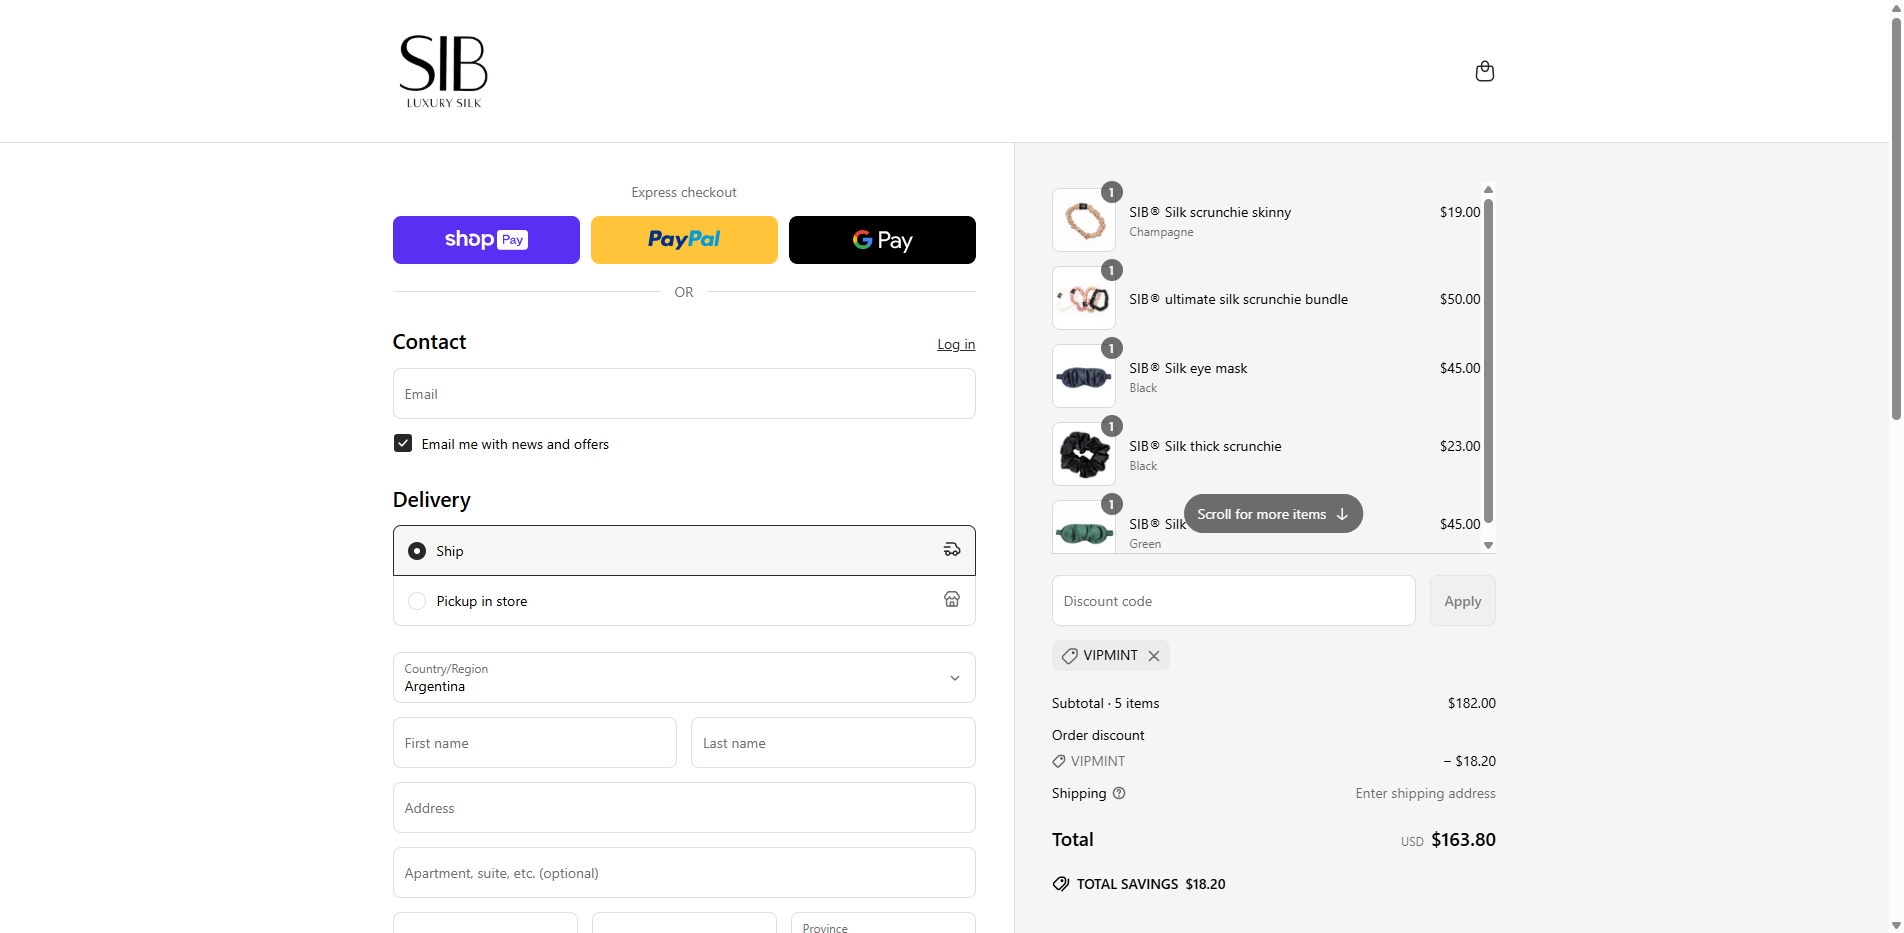Image resolution: width=1904 pixels, height=933 pixels.
Task: Click the order list scroll down arrow
Action: 1488,545
